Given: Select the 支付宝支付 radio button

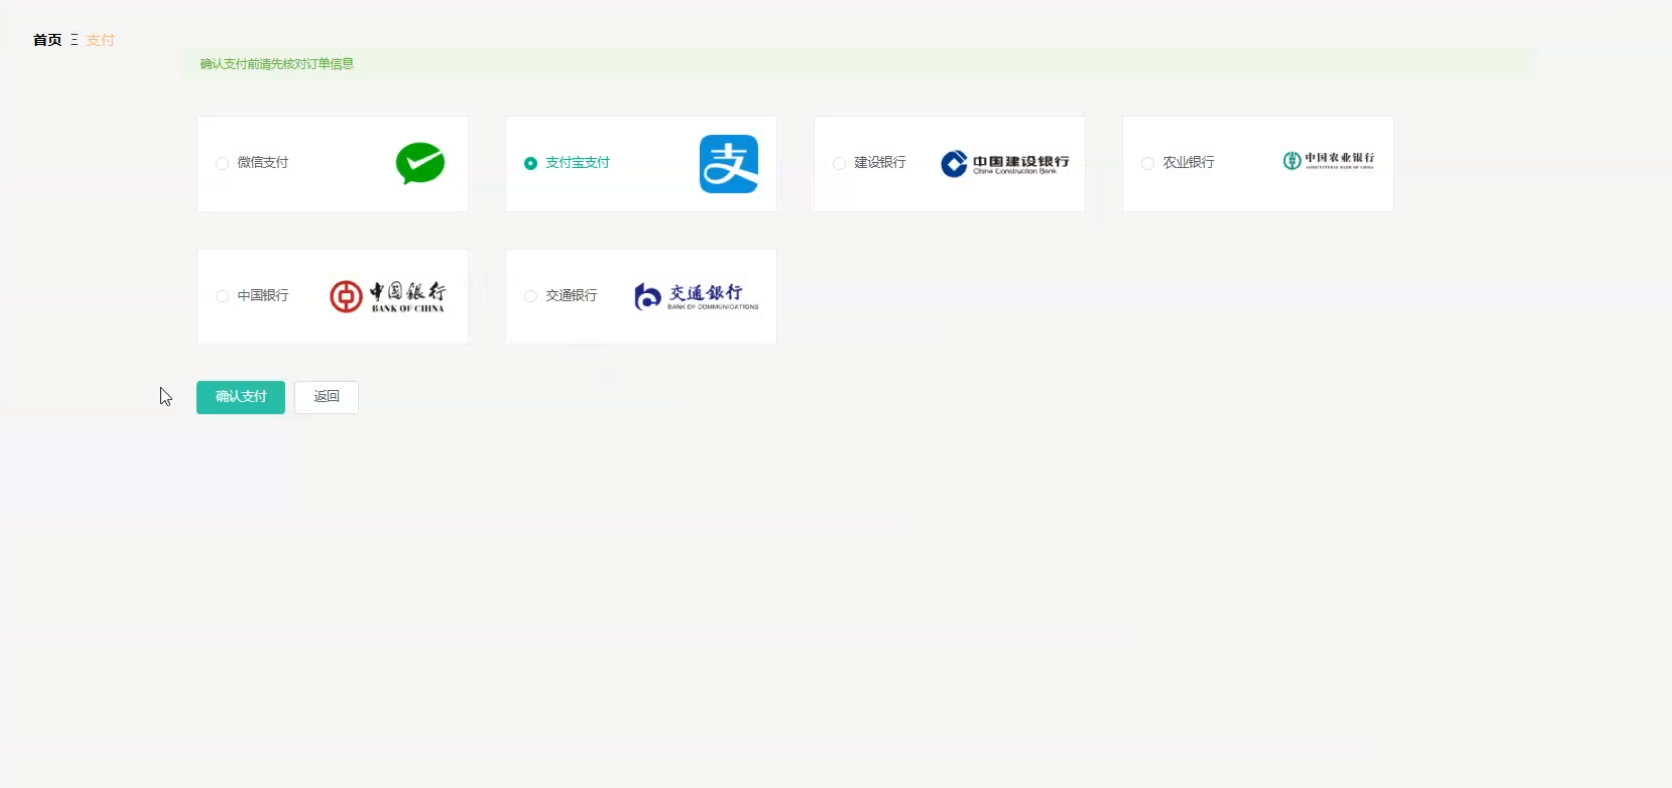Looking at the screenshot, I should click(531, 163).
